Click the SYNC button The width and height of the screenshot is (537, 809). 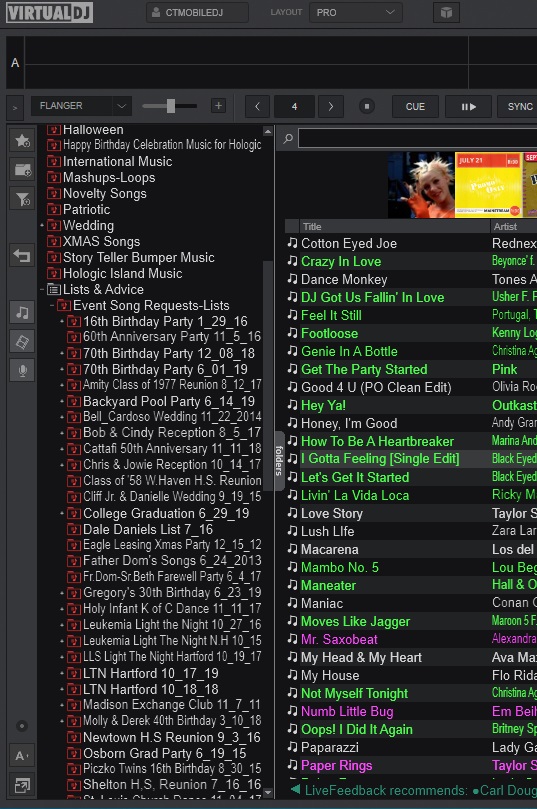(517, 106)
